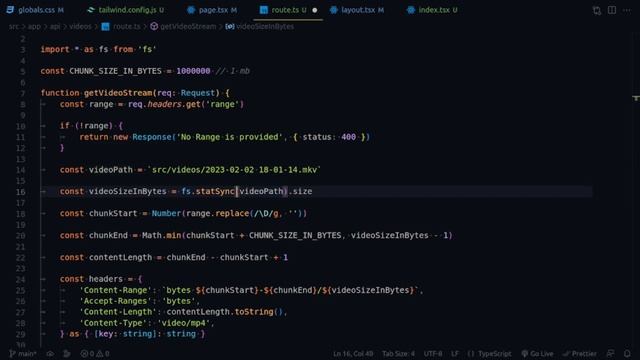Click the source control branch icon

point(12,354)
